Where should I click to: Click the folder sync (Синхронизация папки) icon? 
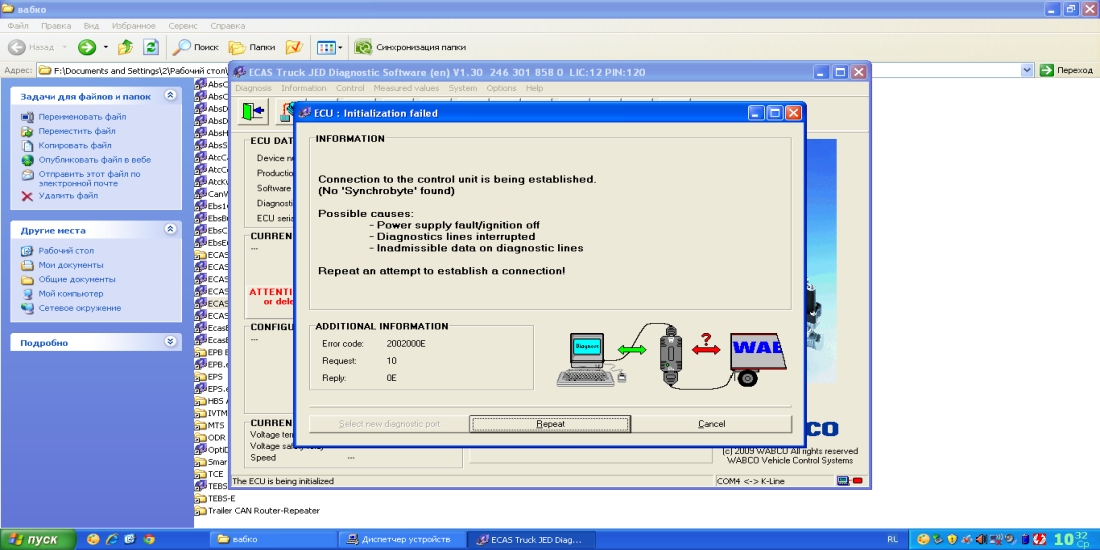click(x=363, y=47)
